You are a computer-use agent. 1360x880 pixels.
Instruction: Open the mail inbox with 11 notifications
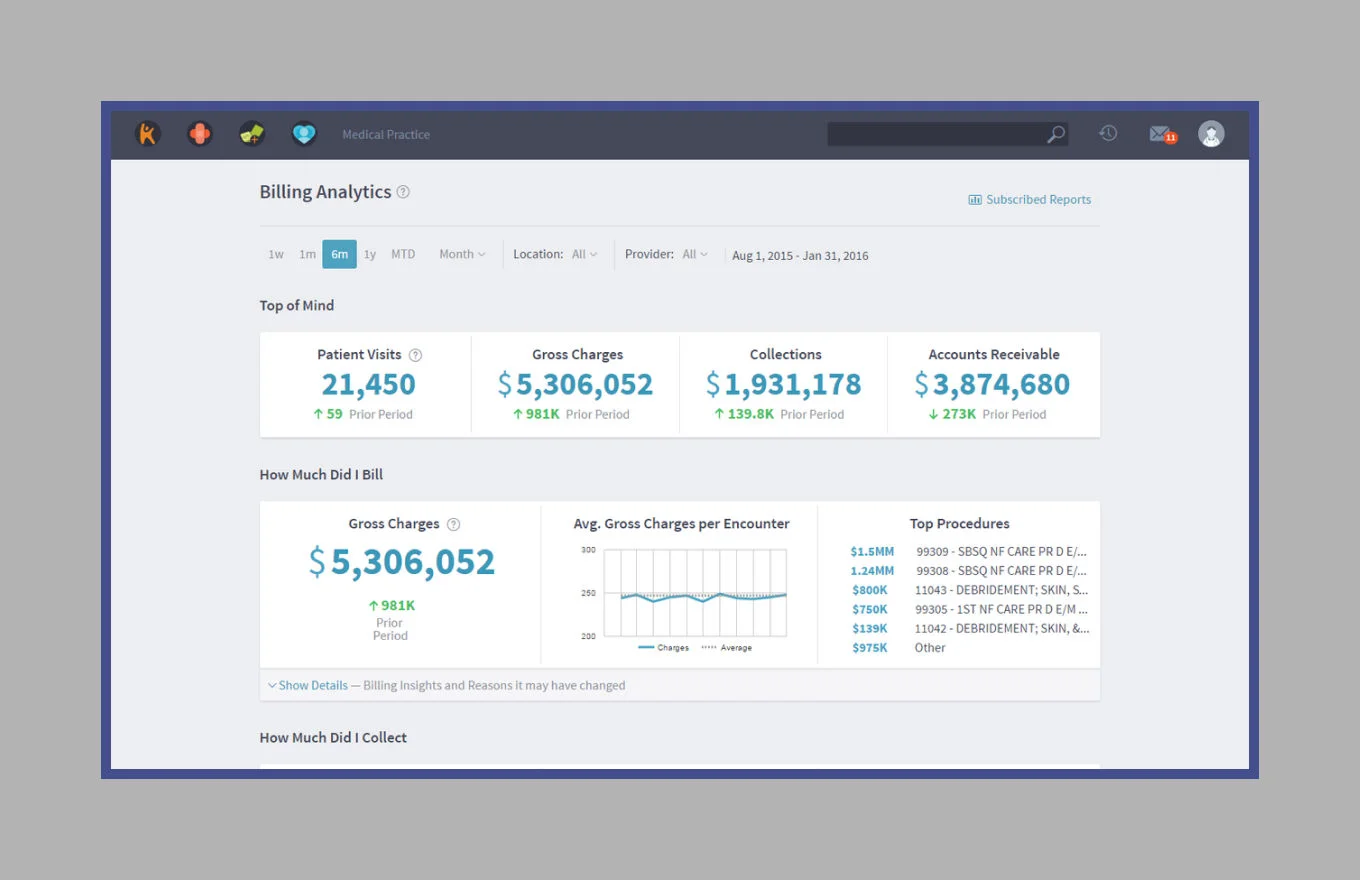point(1160,134)
